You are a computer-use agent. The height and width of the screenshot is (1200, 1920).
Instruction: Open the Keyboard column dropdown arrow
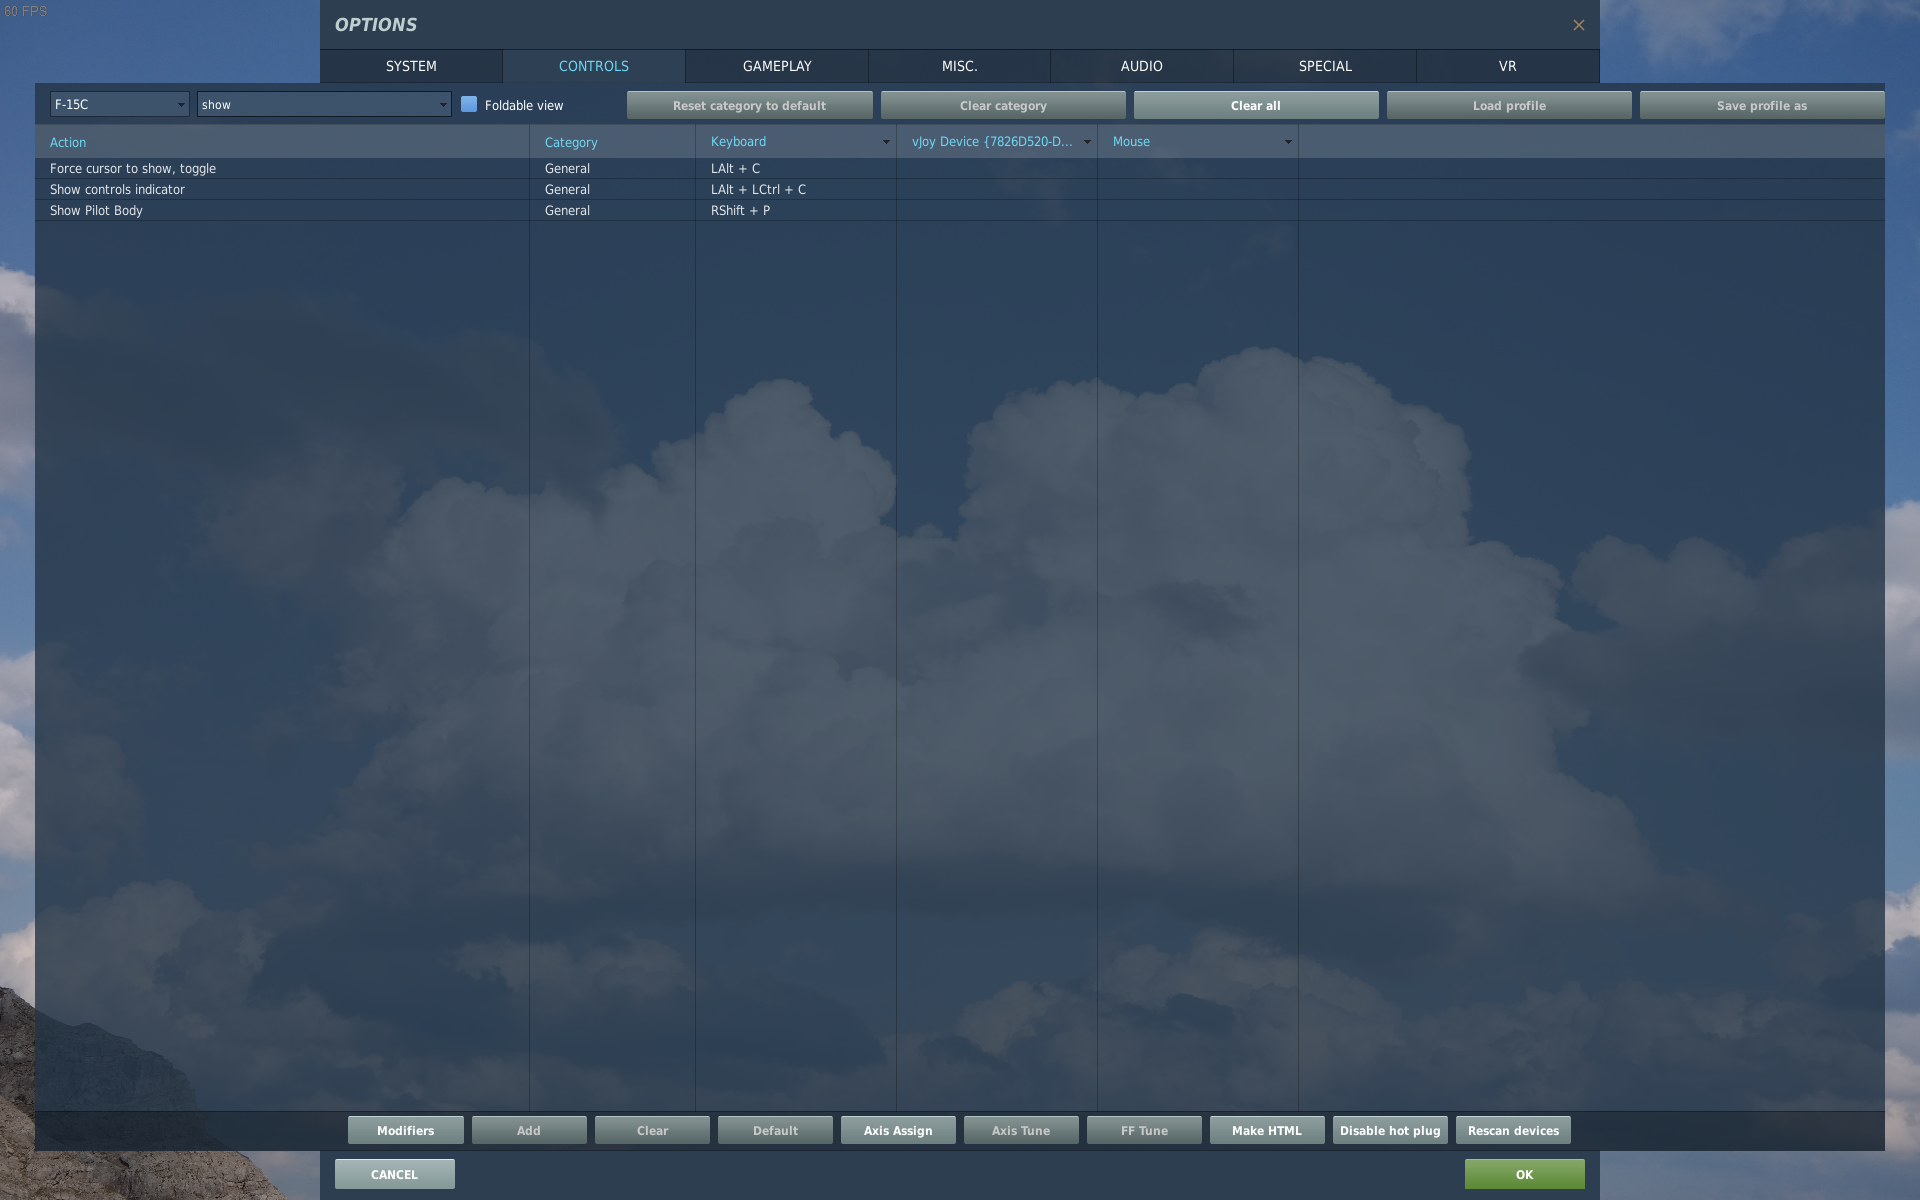(x=886, y=142)
